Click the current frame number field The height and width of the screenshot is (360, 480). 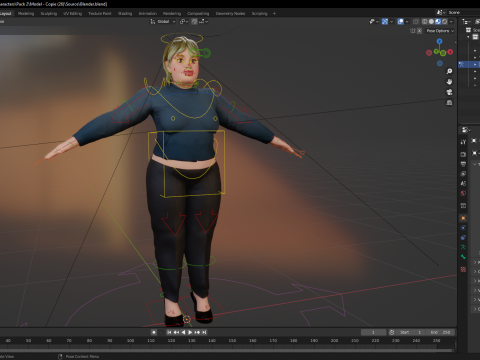pos(373,332)
